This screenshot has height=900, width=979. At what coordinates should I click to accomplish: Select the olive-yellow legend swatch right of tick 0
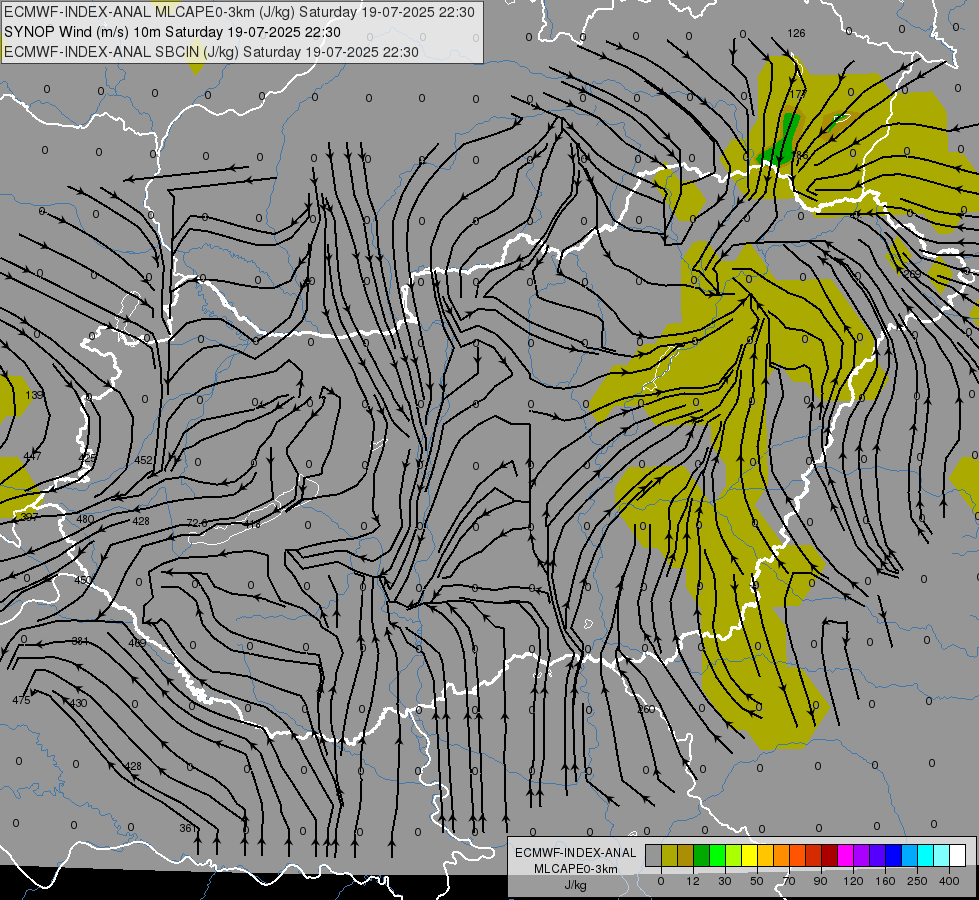(669, 855)
